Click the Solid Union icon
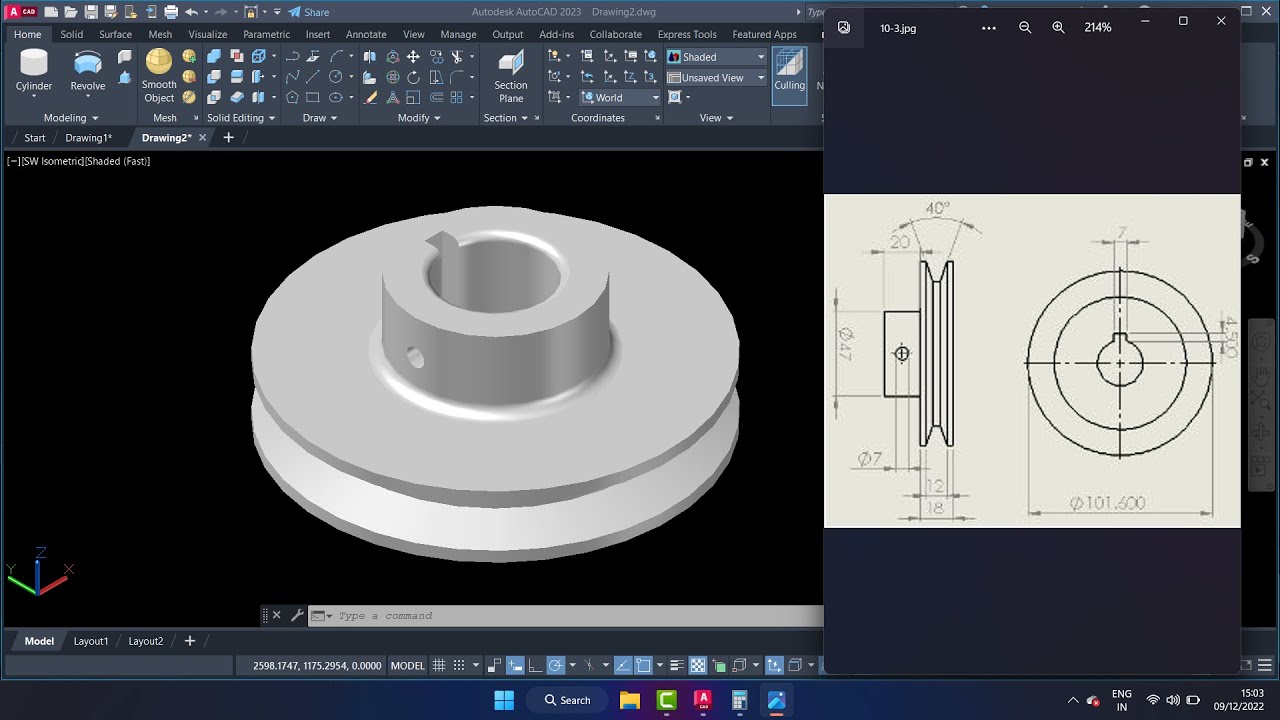 [214, 56]
